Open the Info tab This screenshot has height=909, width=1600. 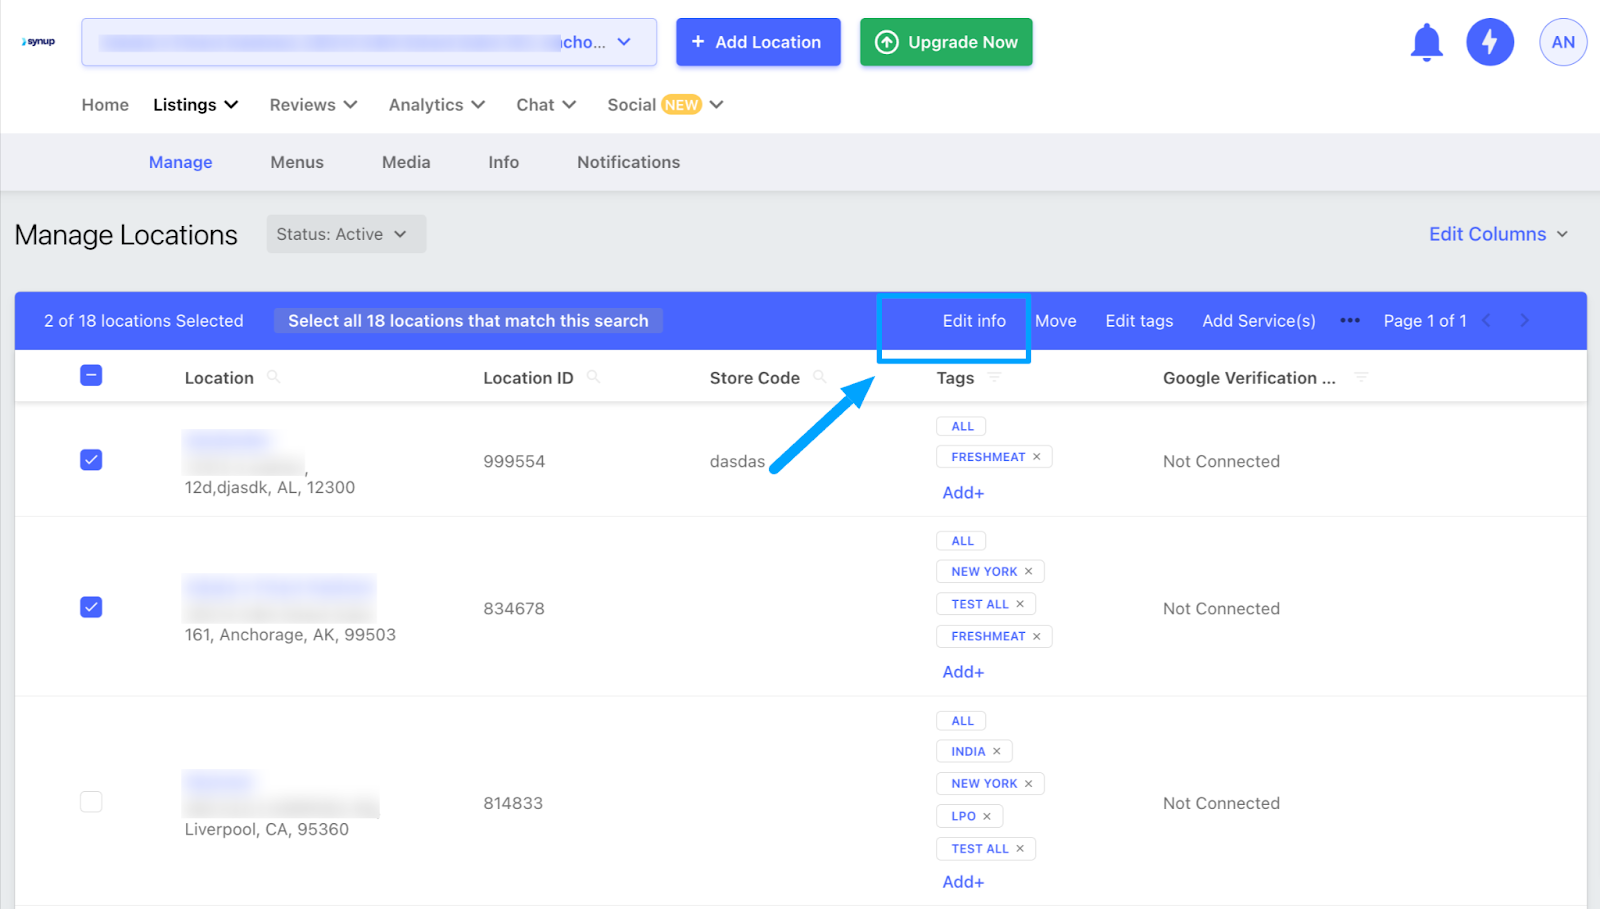point(504,162)
